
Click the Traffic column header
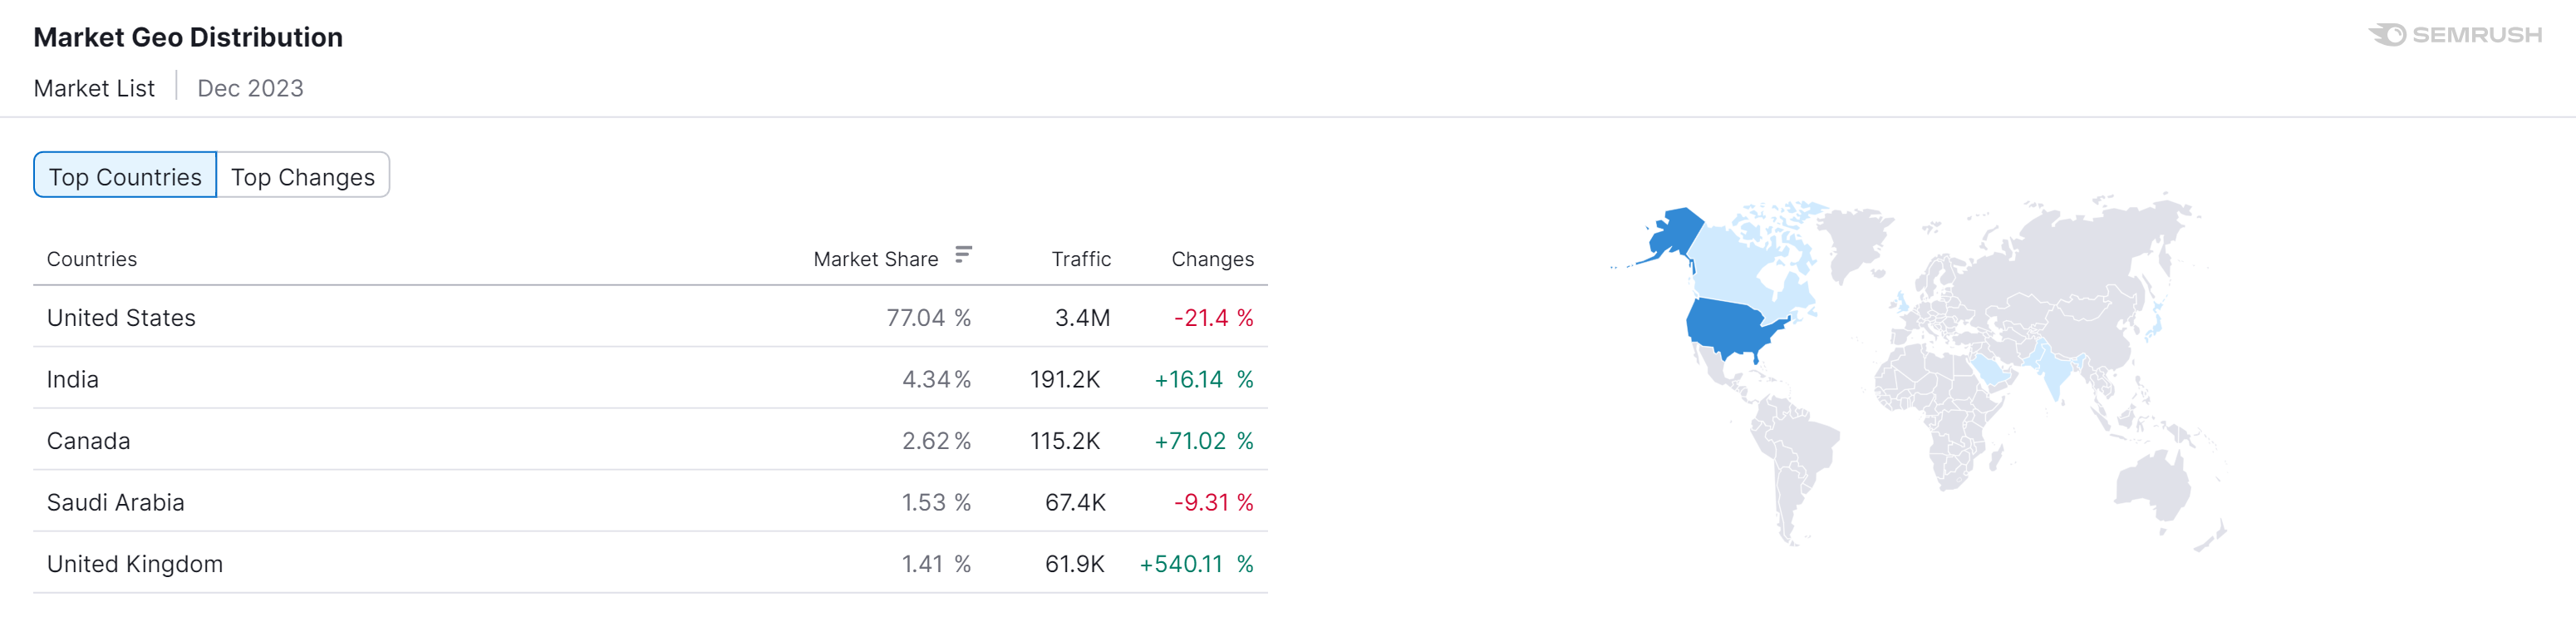pos(1080,259)
